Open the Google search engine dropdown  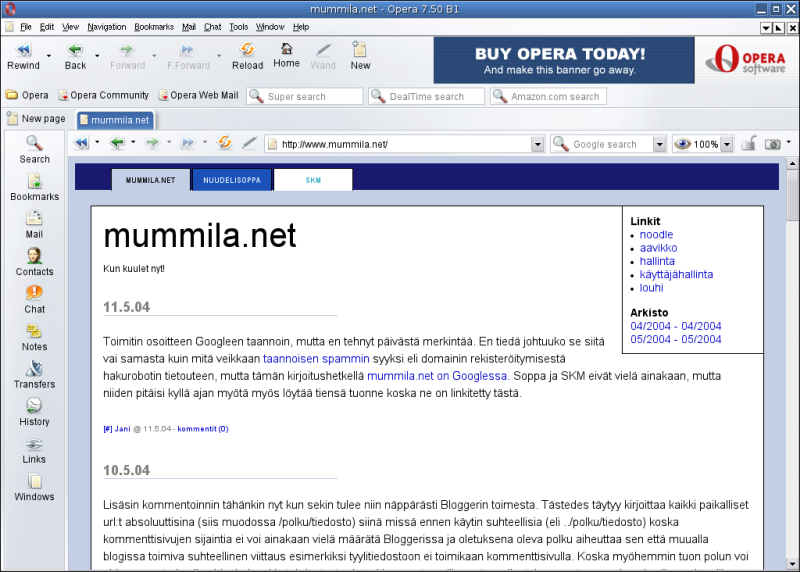pos(659,144)
